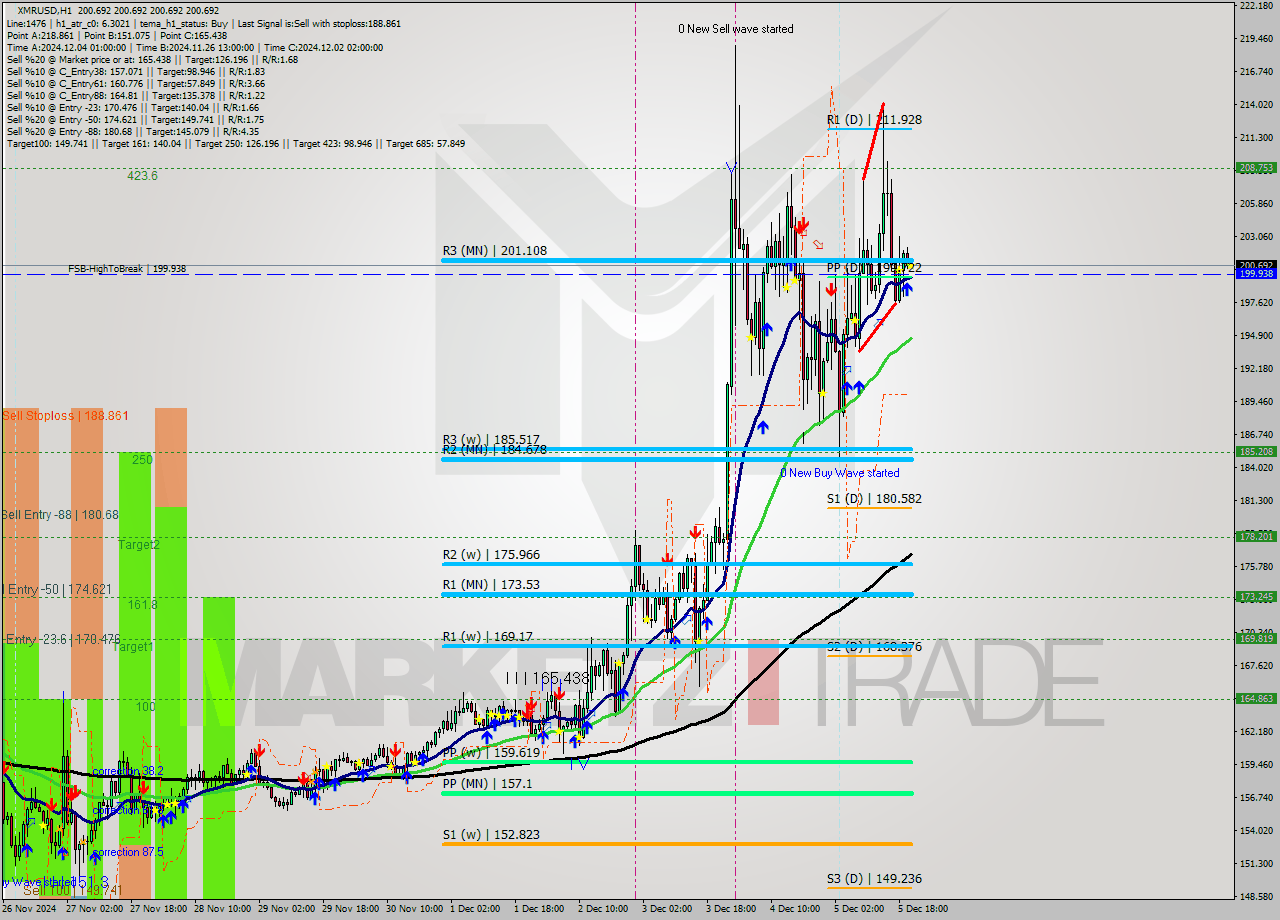Click the 'Point A:218.861' info line

117,35
